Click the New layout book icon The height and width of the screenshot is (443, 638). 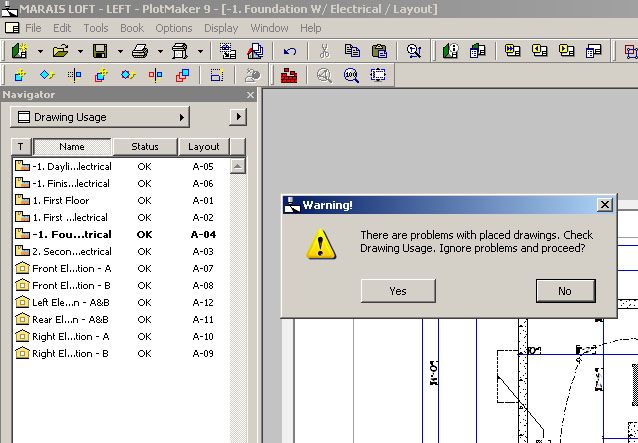[x=20, y=51]
